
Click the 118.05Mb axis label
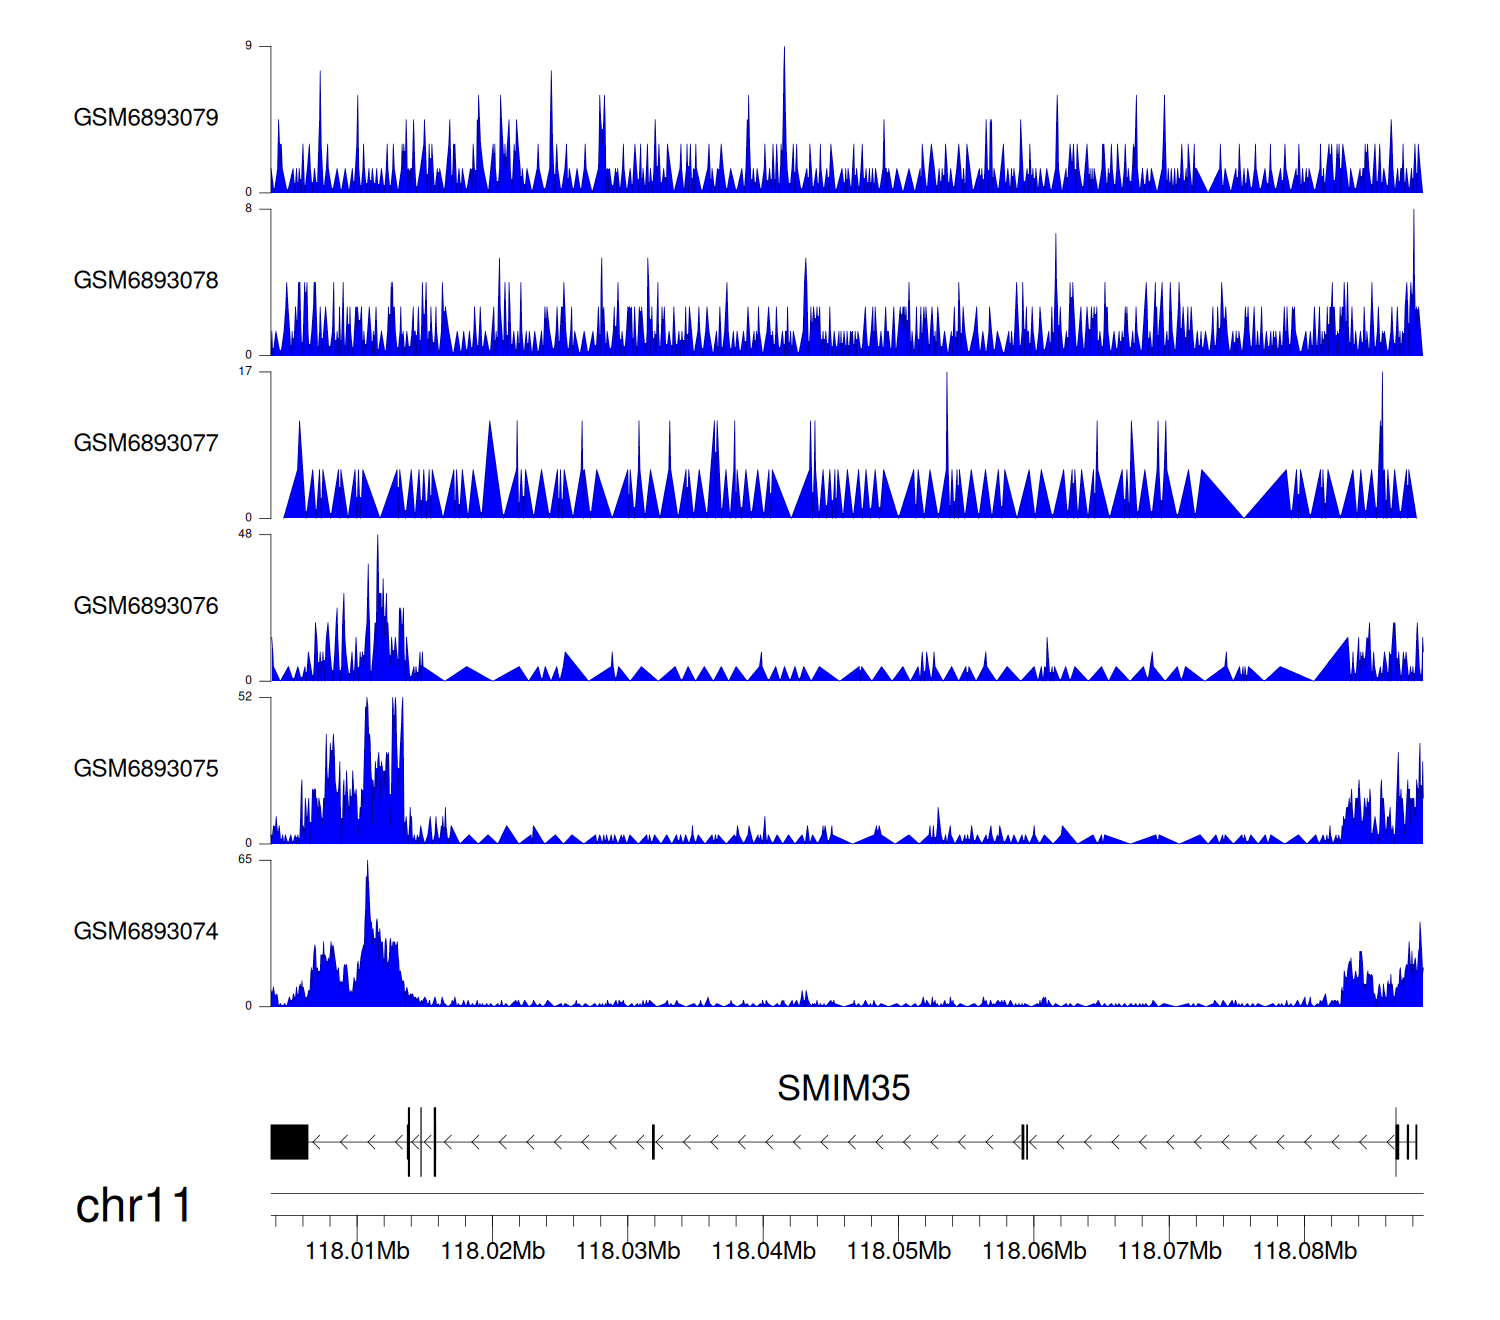click(898, 1251)
